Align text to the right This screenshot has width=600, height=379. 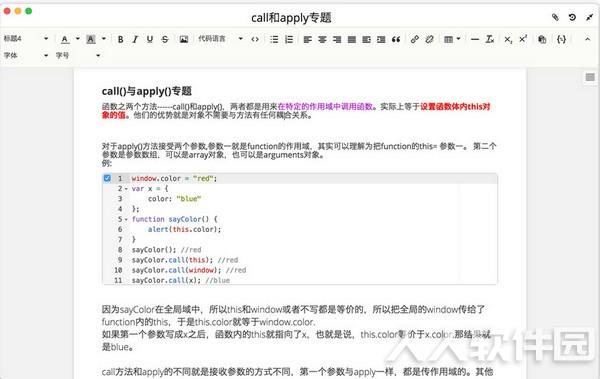[337, 39]
